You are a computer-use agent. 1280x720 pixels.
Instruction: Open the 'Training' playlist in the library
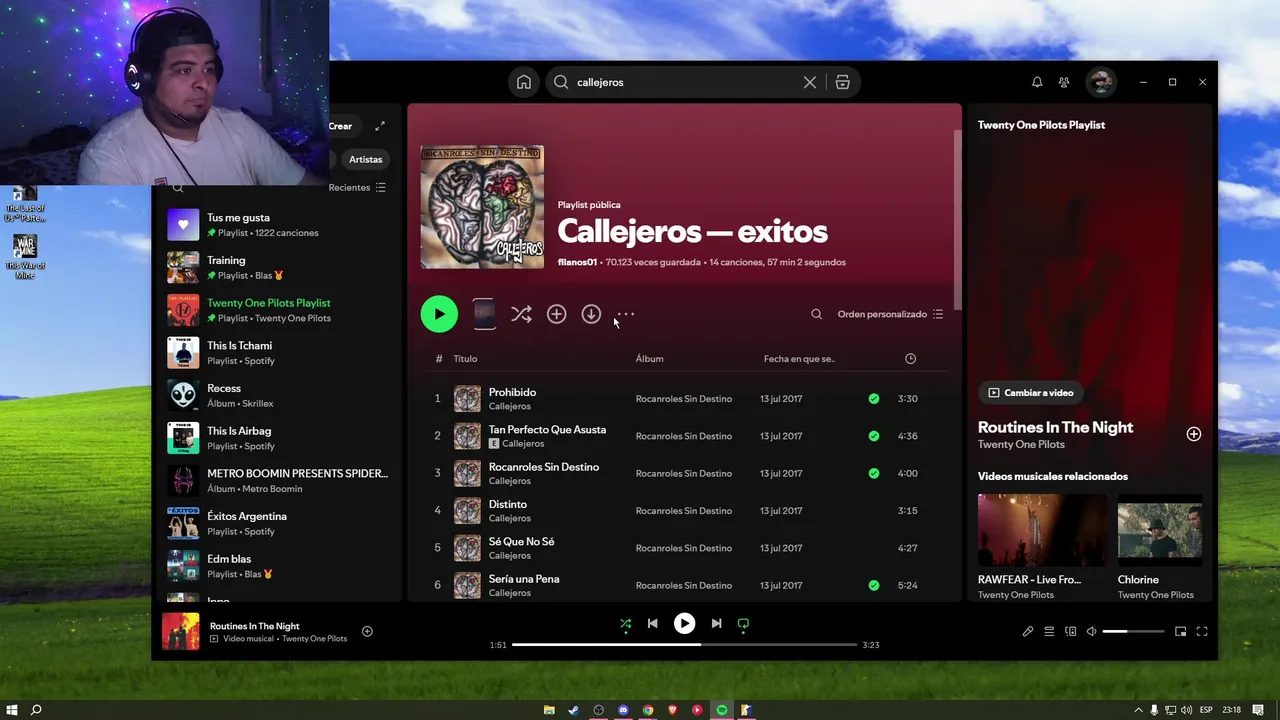(277, 267)
